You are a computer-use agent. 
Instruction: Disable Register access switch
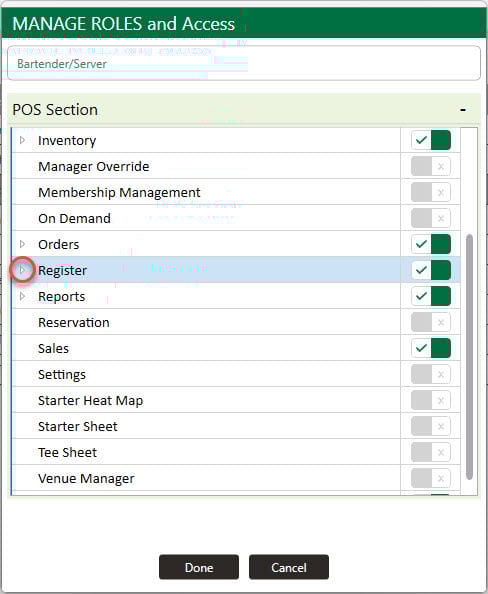pos(431,270)
